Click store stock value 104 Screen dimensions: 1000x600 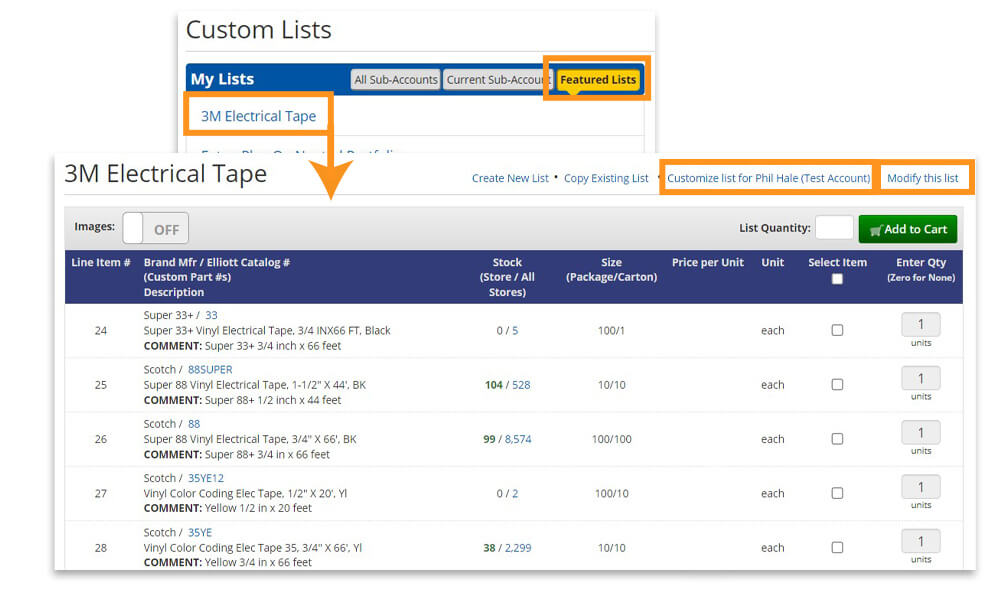494,384
